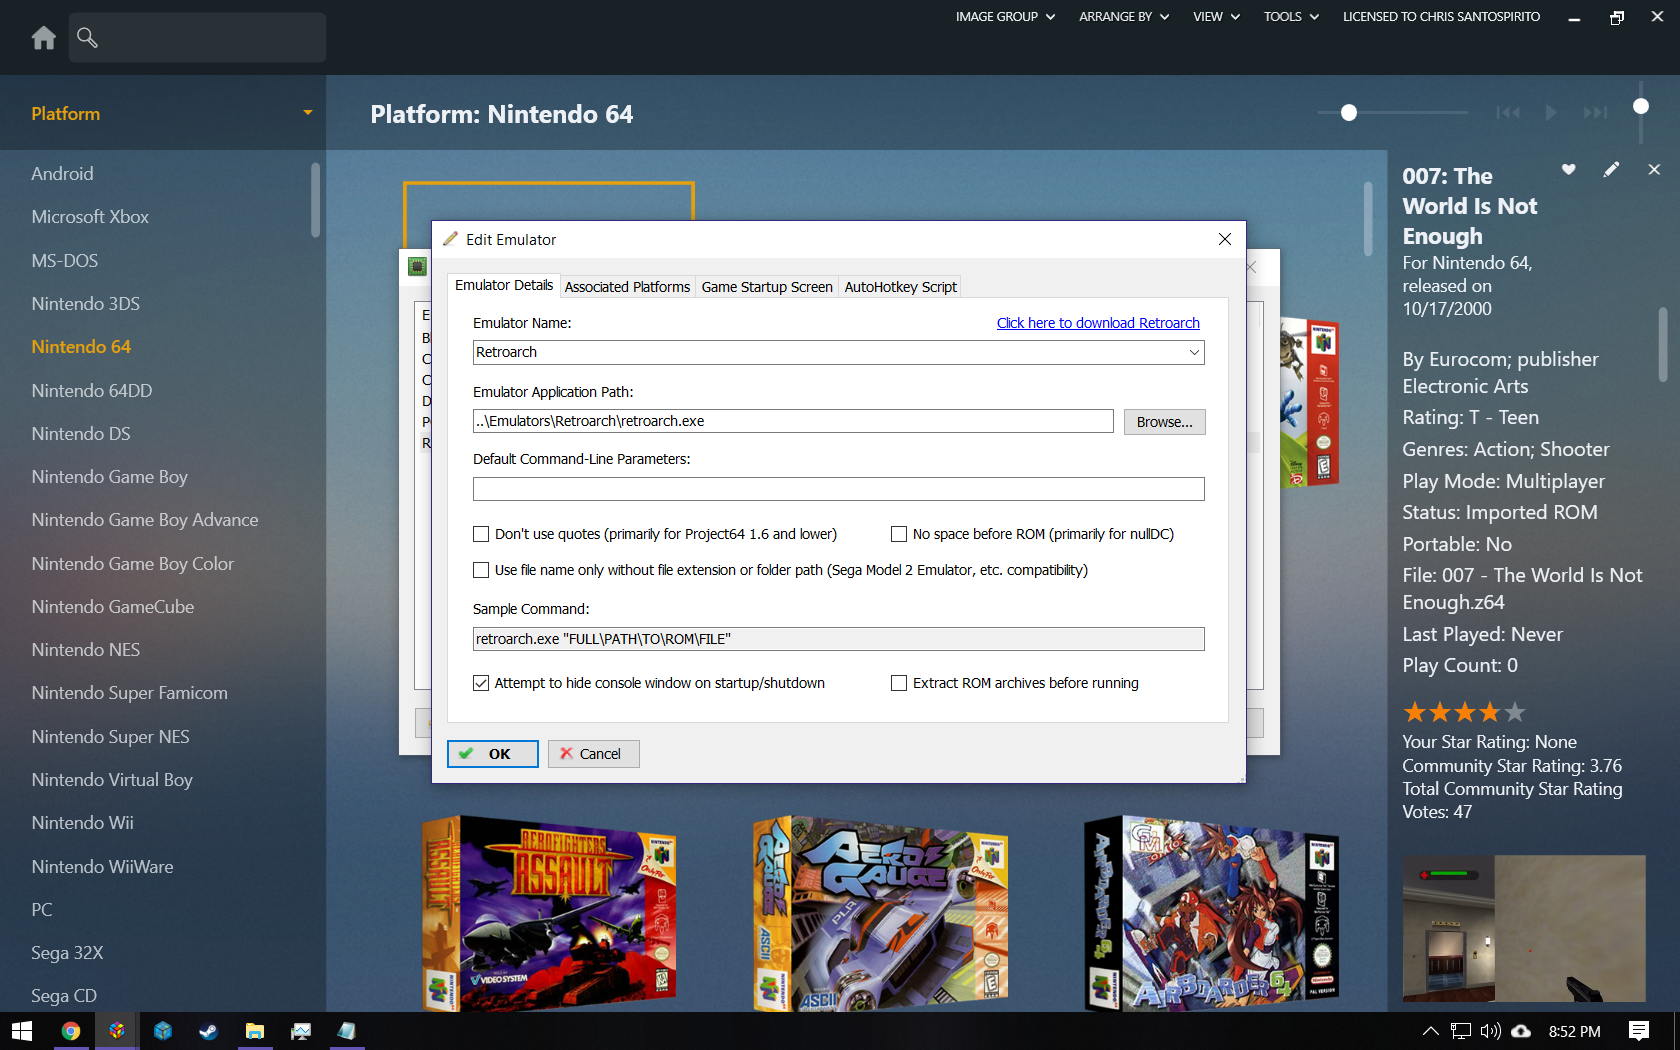Click OK to save emulator
The height and width of the screenshot is (1050, 1680).
tap(493, 754)
